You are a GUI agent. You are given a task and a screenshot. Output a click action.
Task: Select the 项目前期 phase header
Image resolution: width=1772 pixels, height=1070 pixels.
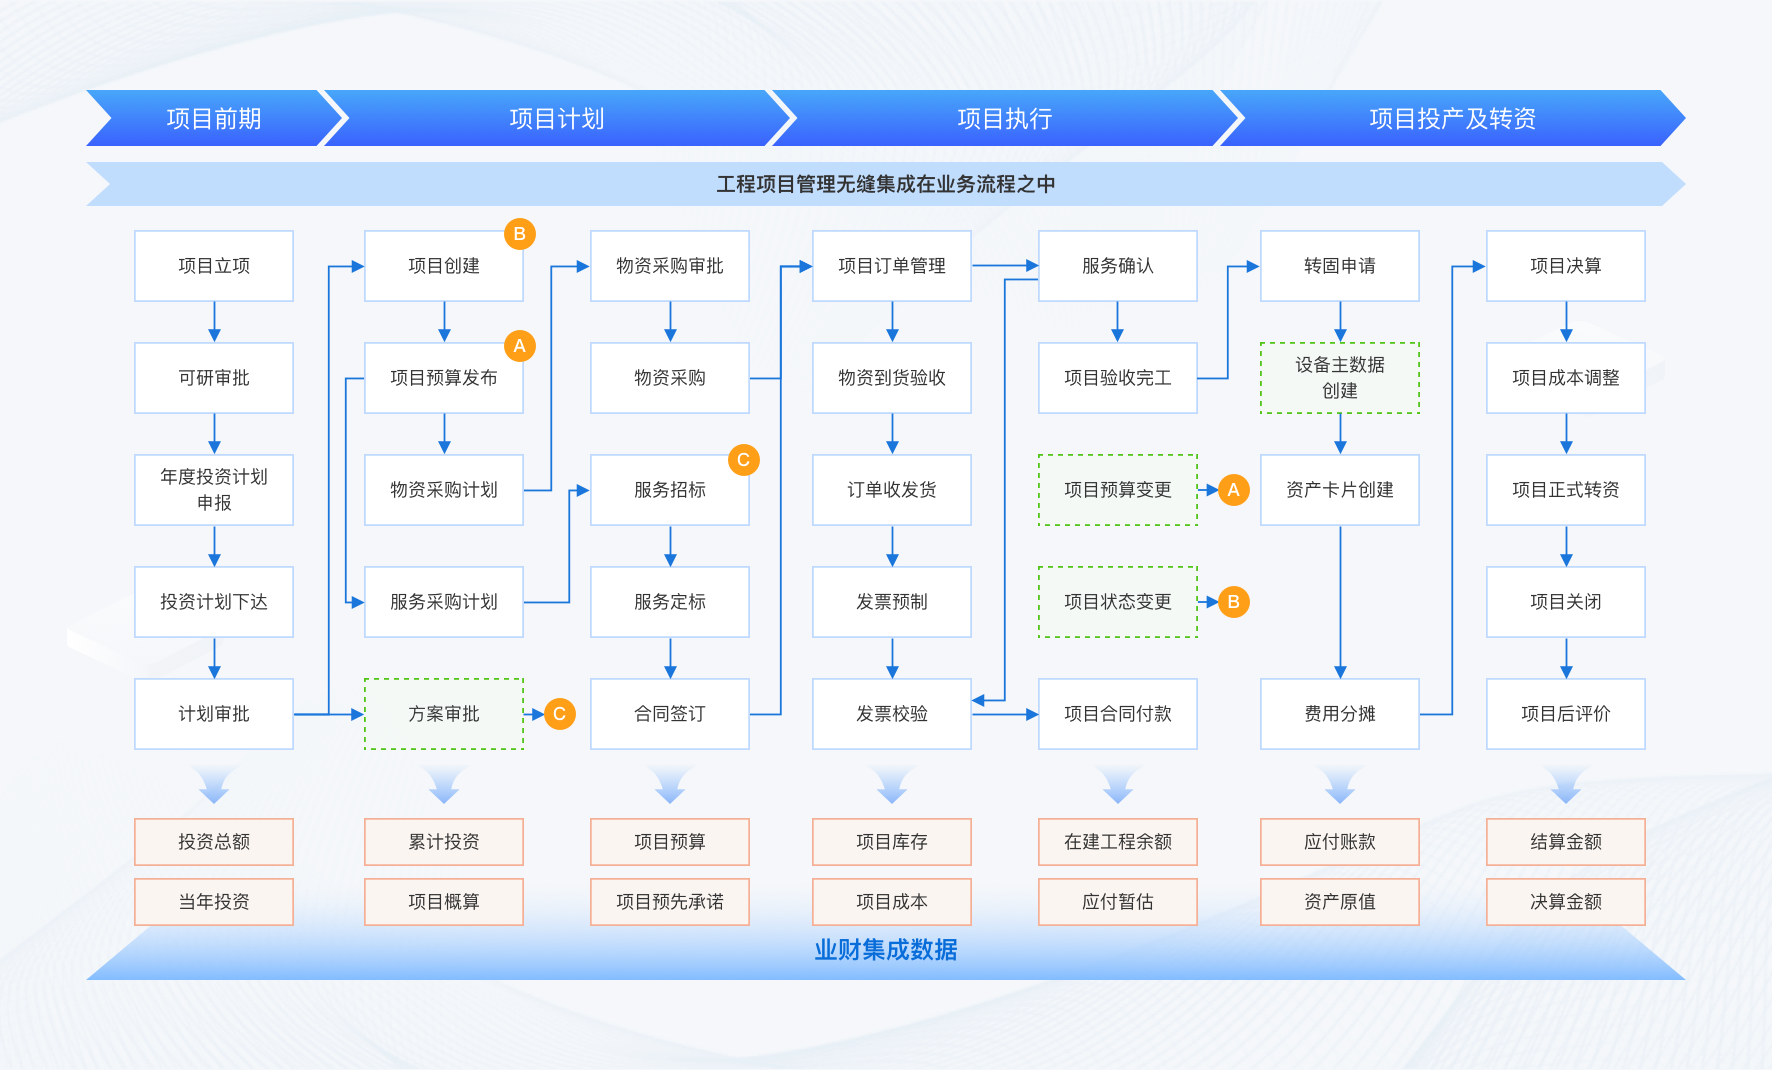pyautogui.click(x=214, y=119)
